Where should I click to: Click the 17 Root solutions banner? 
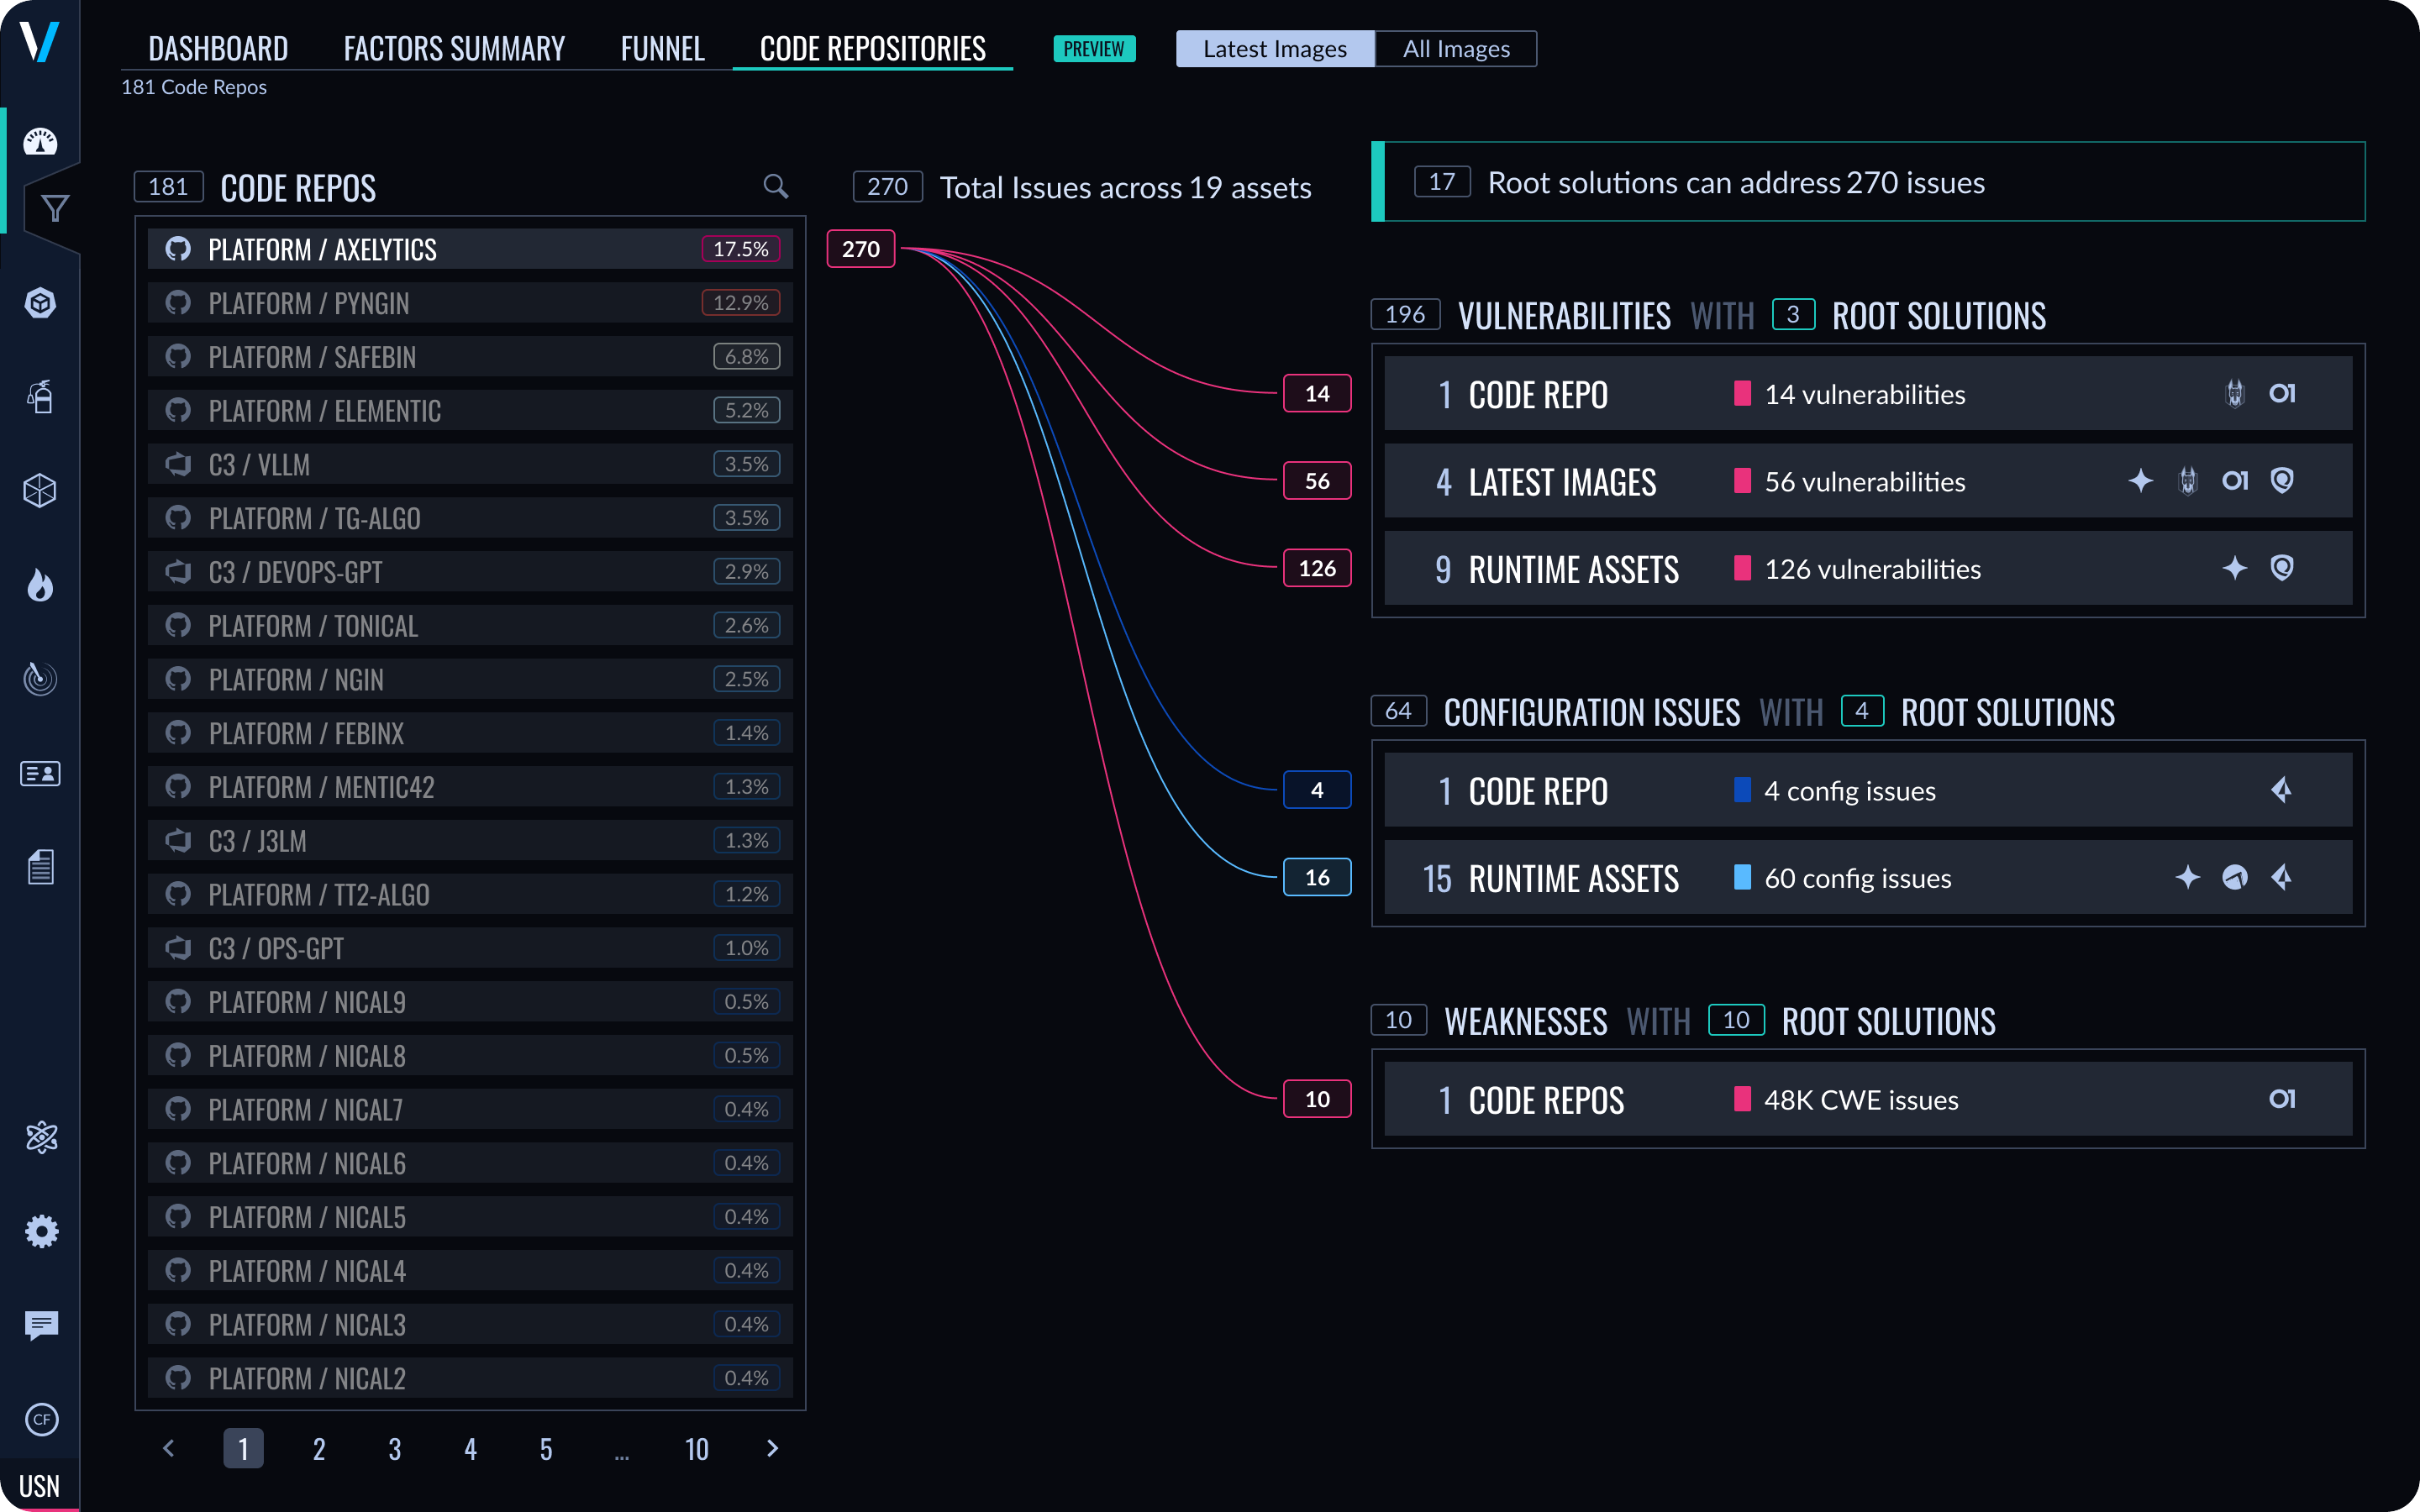pyautogui.click(x=1868, y=182)
